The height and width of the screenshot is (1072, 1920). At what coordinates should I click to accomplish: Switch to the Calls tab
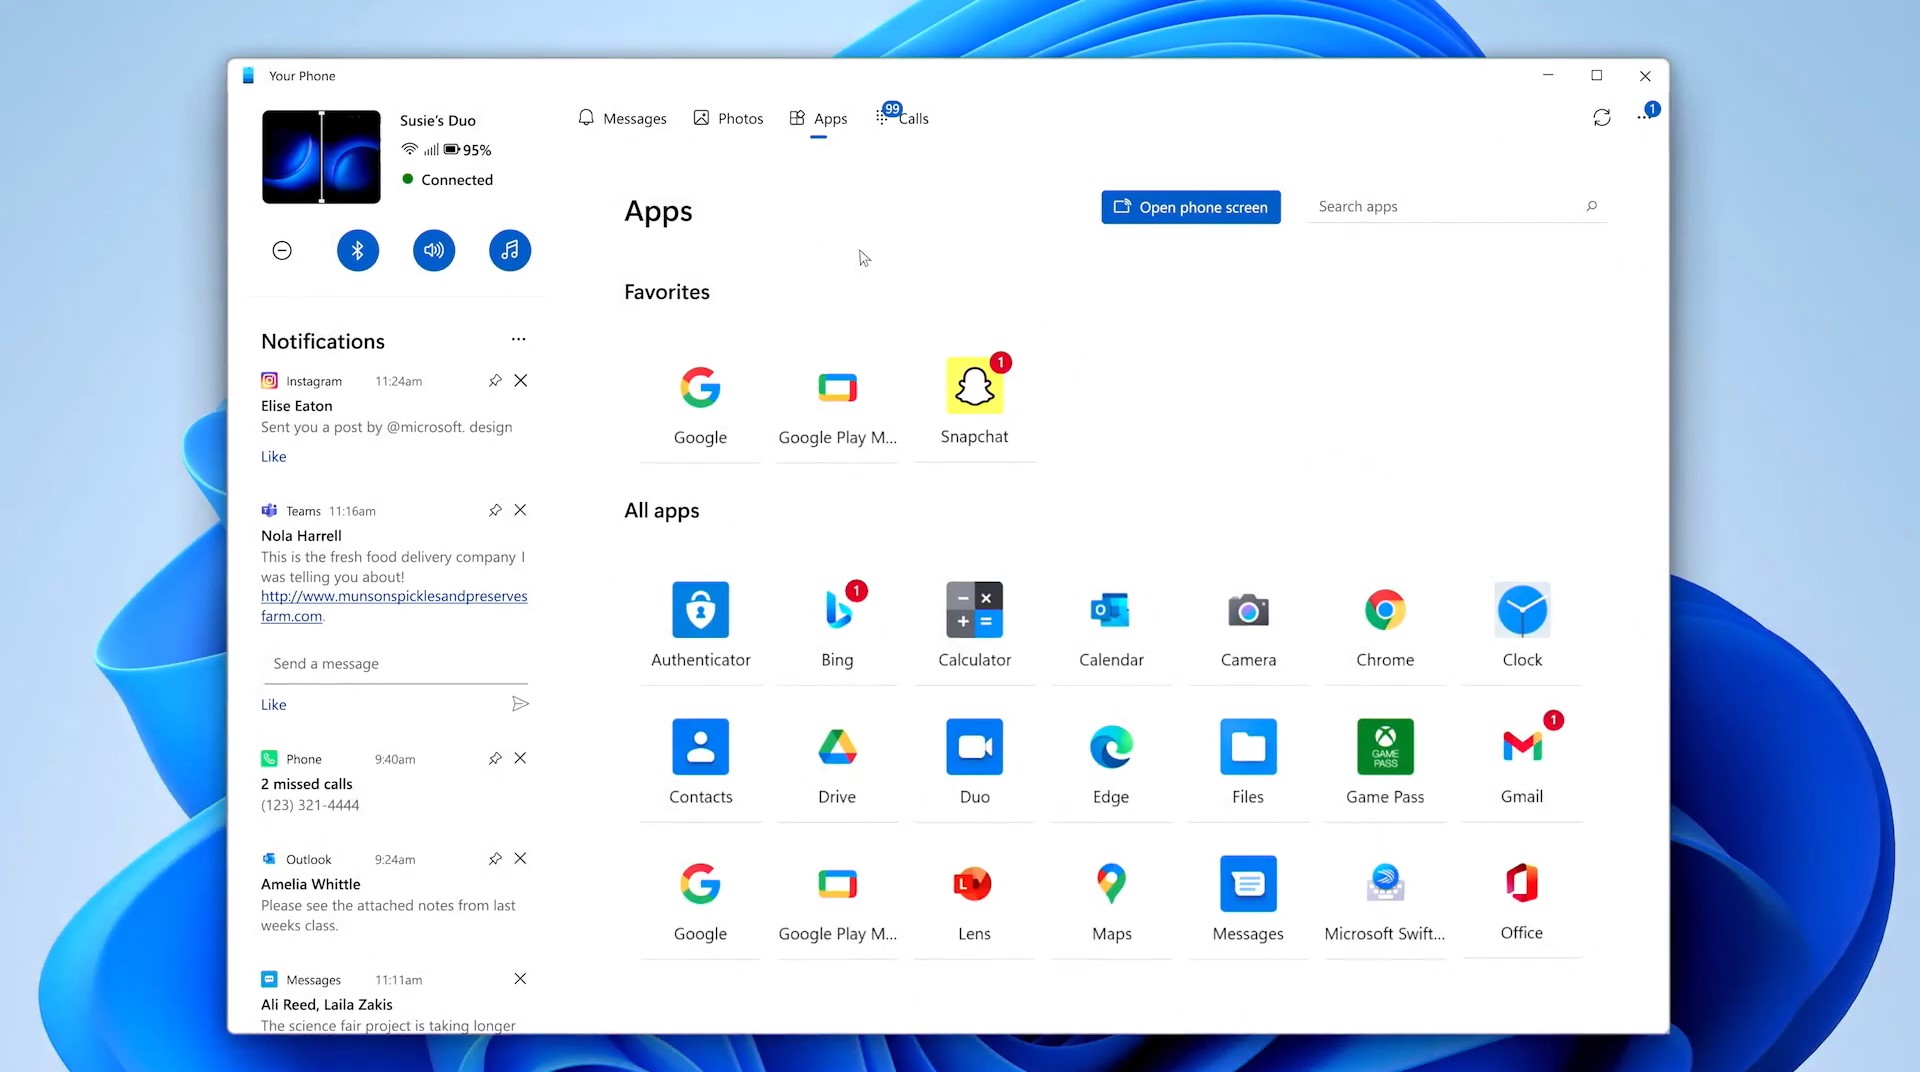(x=902, y=118)
